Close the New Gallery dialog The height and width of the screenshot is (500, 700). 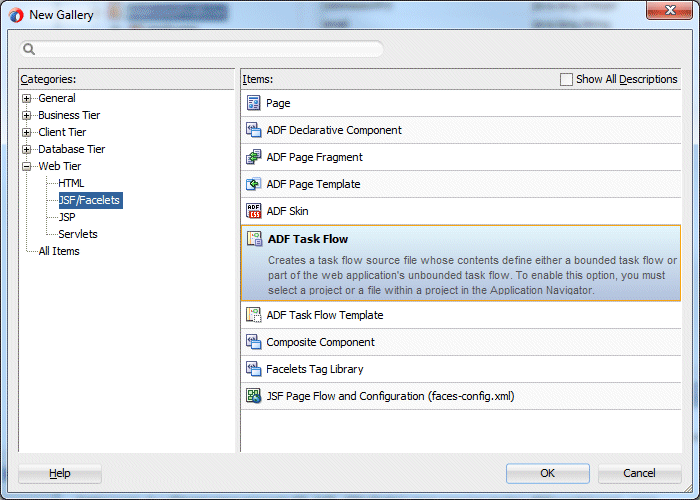coord(669,10)
